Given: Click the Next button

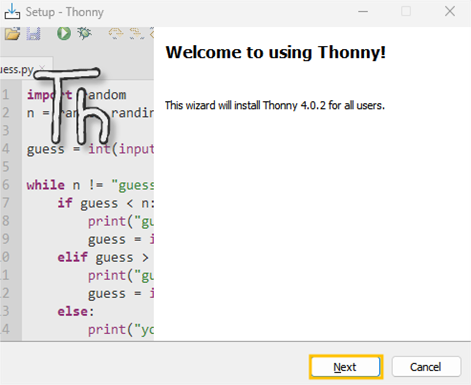Looking at the screenshot, I should (346, 367).
